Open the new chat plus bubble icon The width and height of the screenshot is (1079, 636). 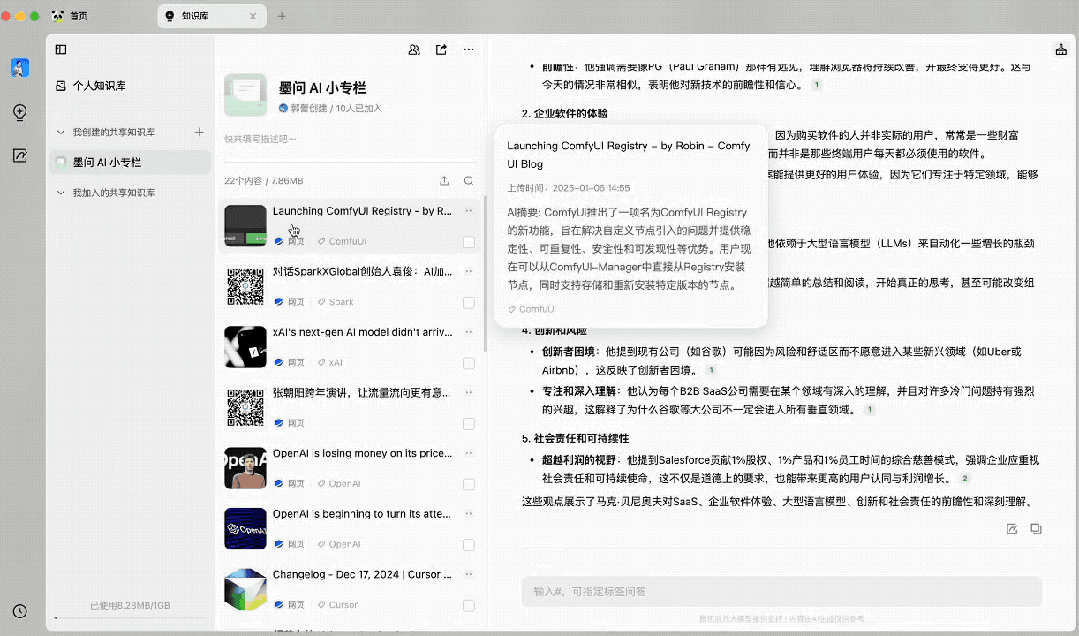click(20, 112)
